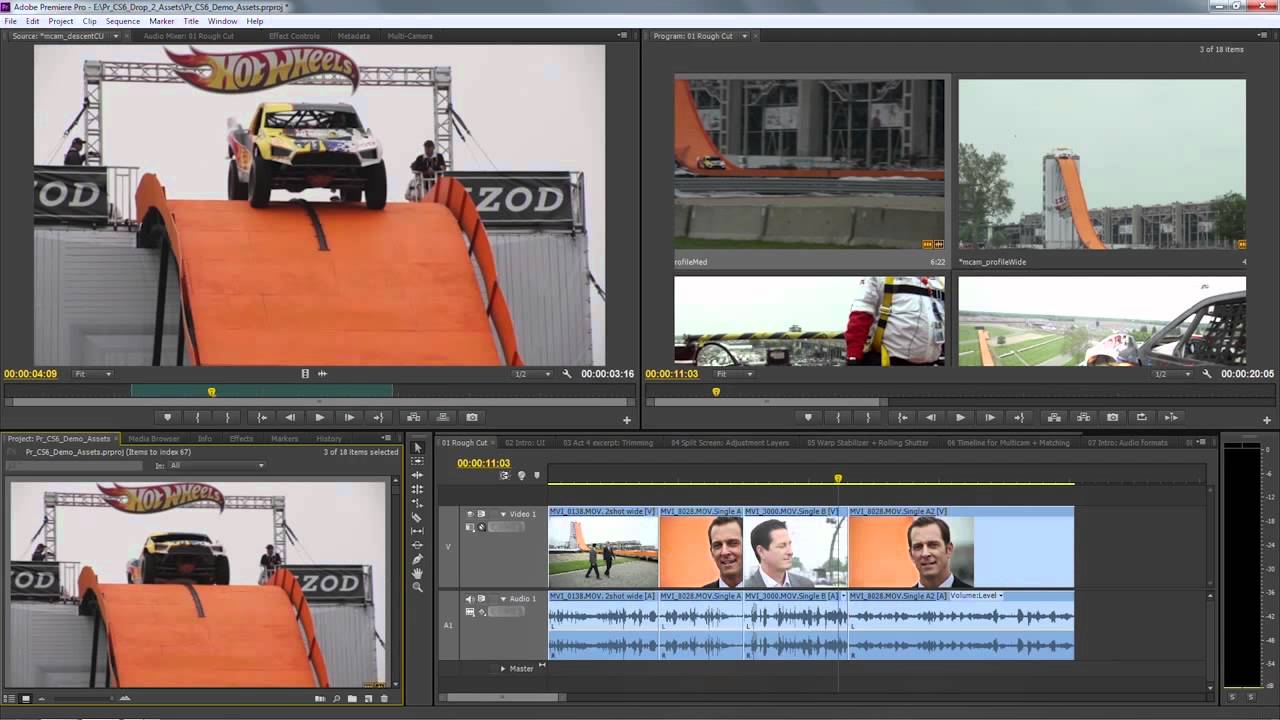1280x720 pixels.
Task: Click Lift button in Program monitor
Action: click(1054, 417)
